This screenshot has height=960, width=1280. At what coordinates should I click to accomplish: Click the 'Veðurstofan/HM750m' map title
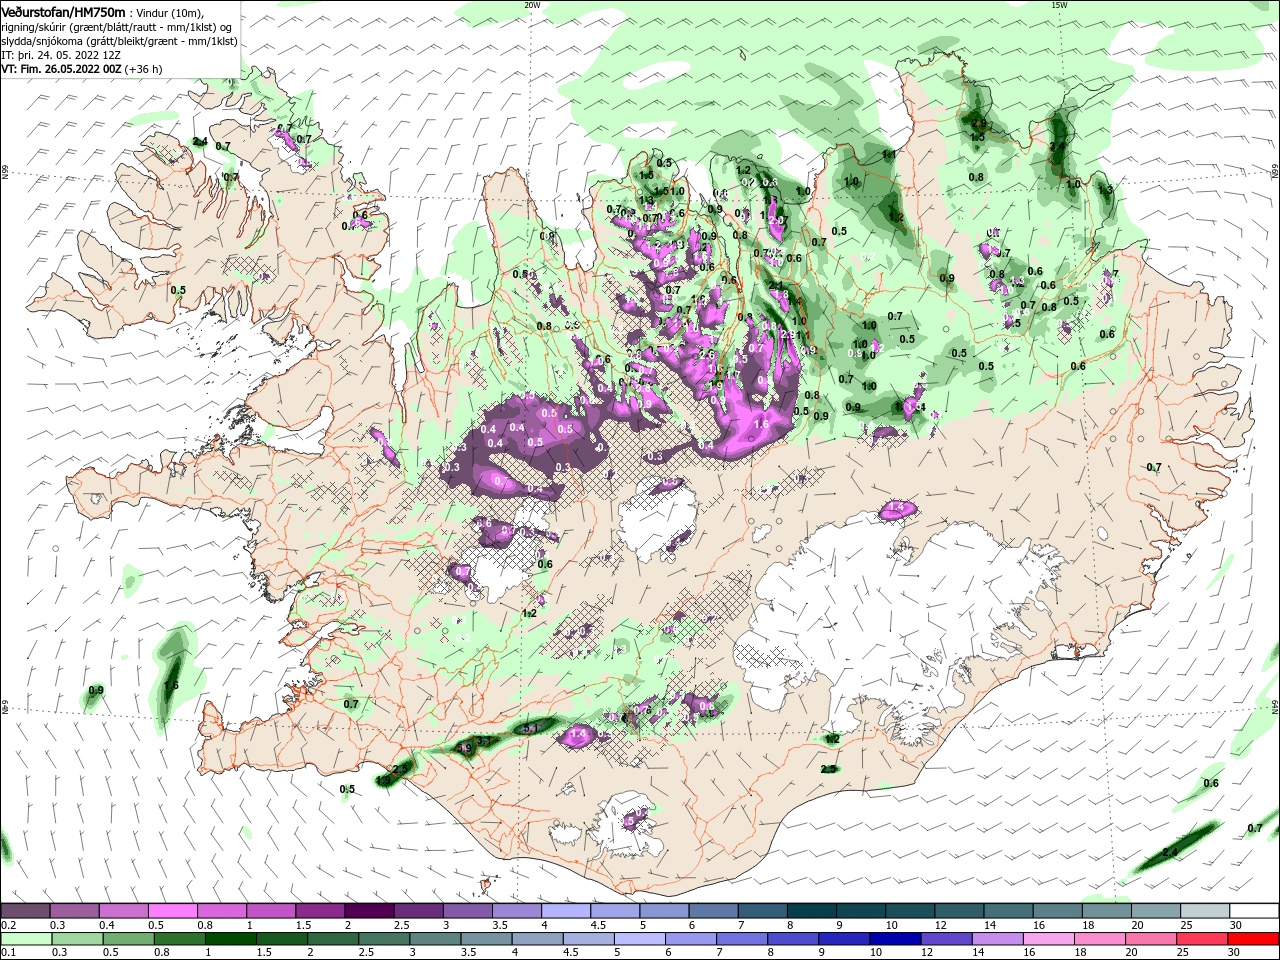(63, 11)
